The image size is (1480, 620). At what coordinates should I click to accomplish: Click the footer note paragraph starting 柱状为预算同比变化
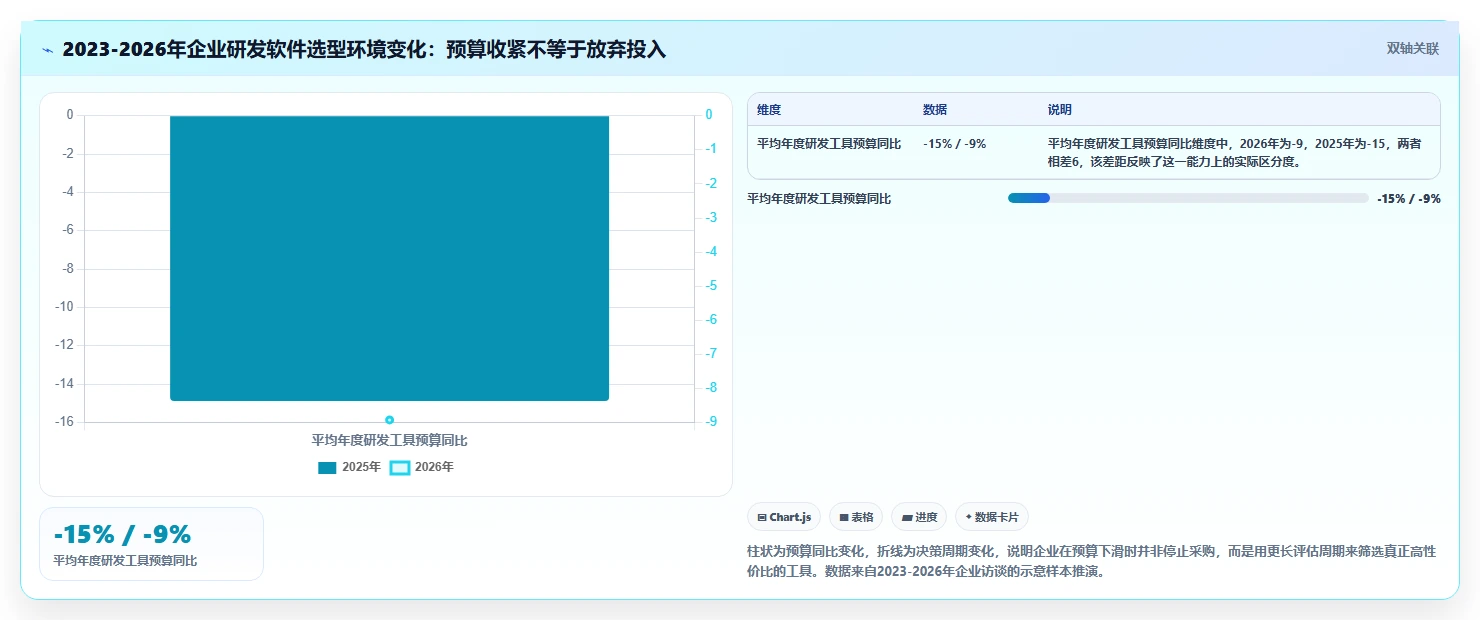(x=1092, y=562)
